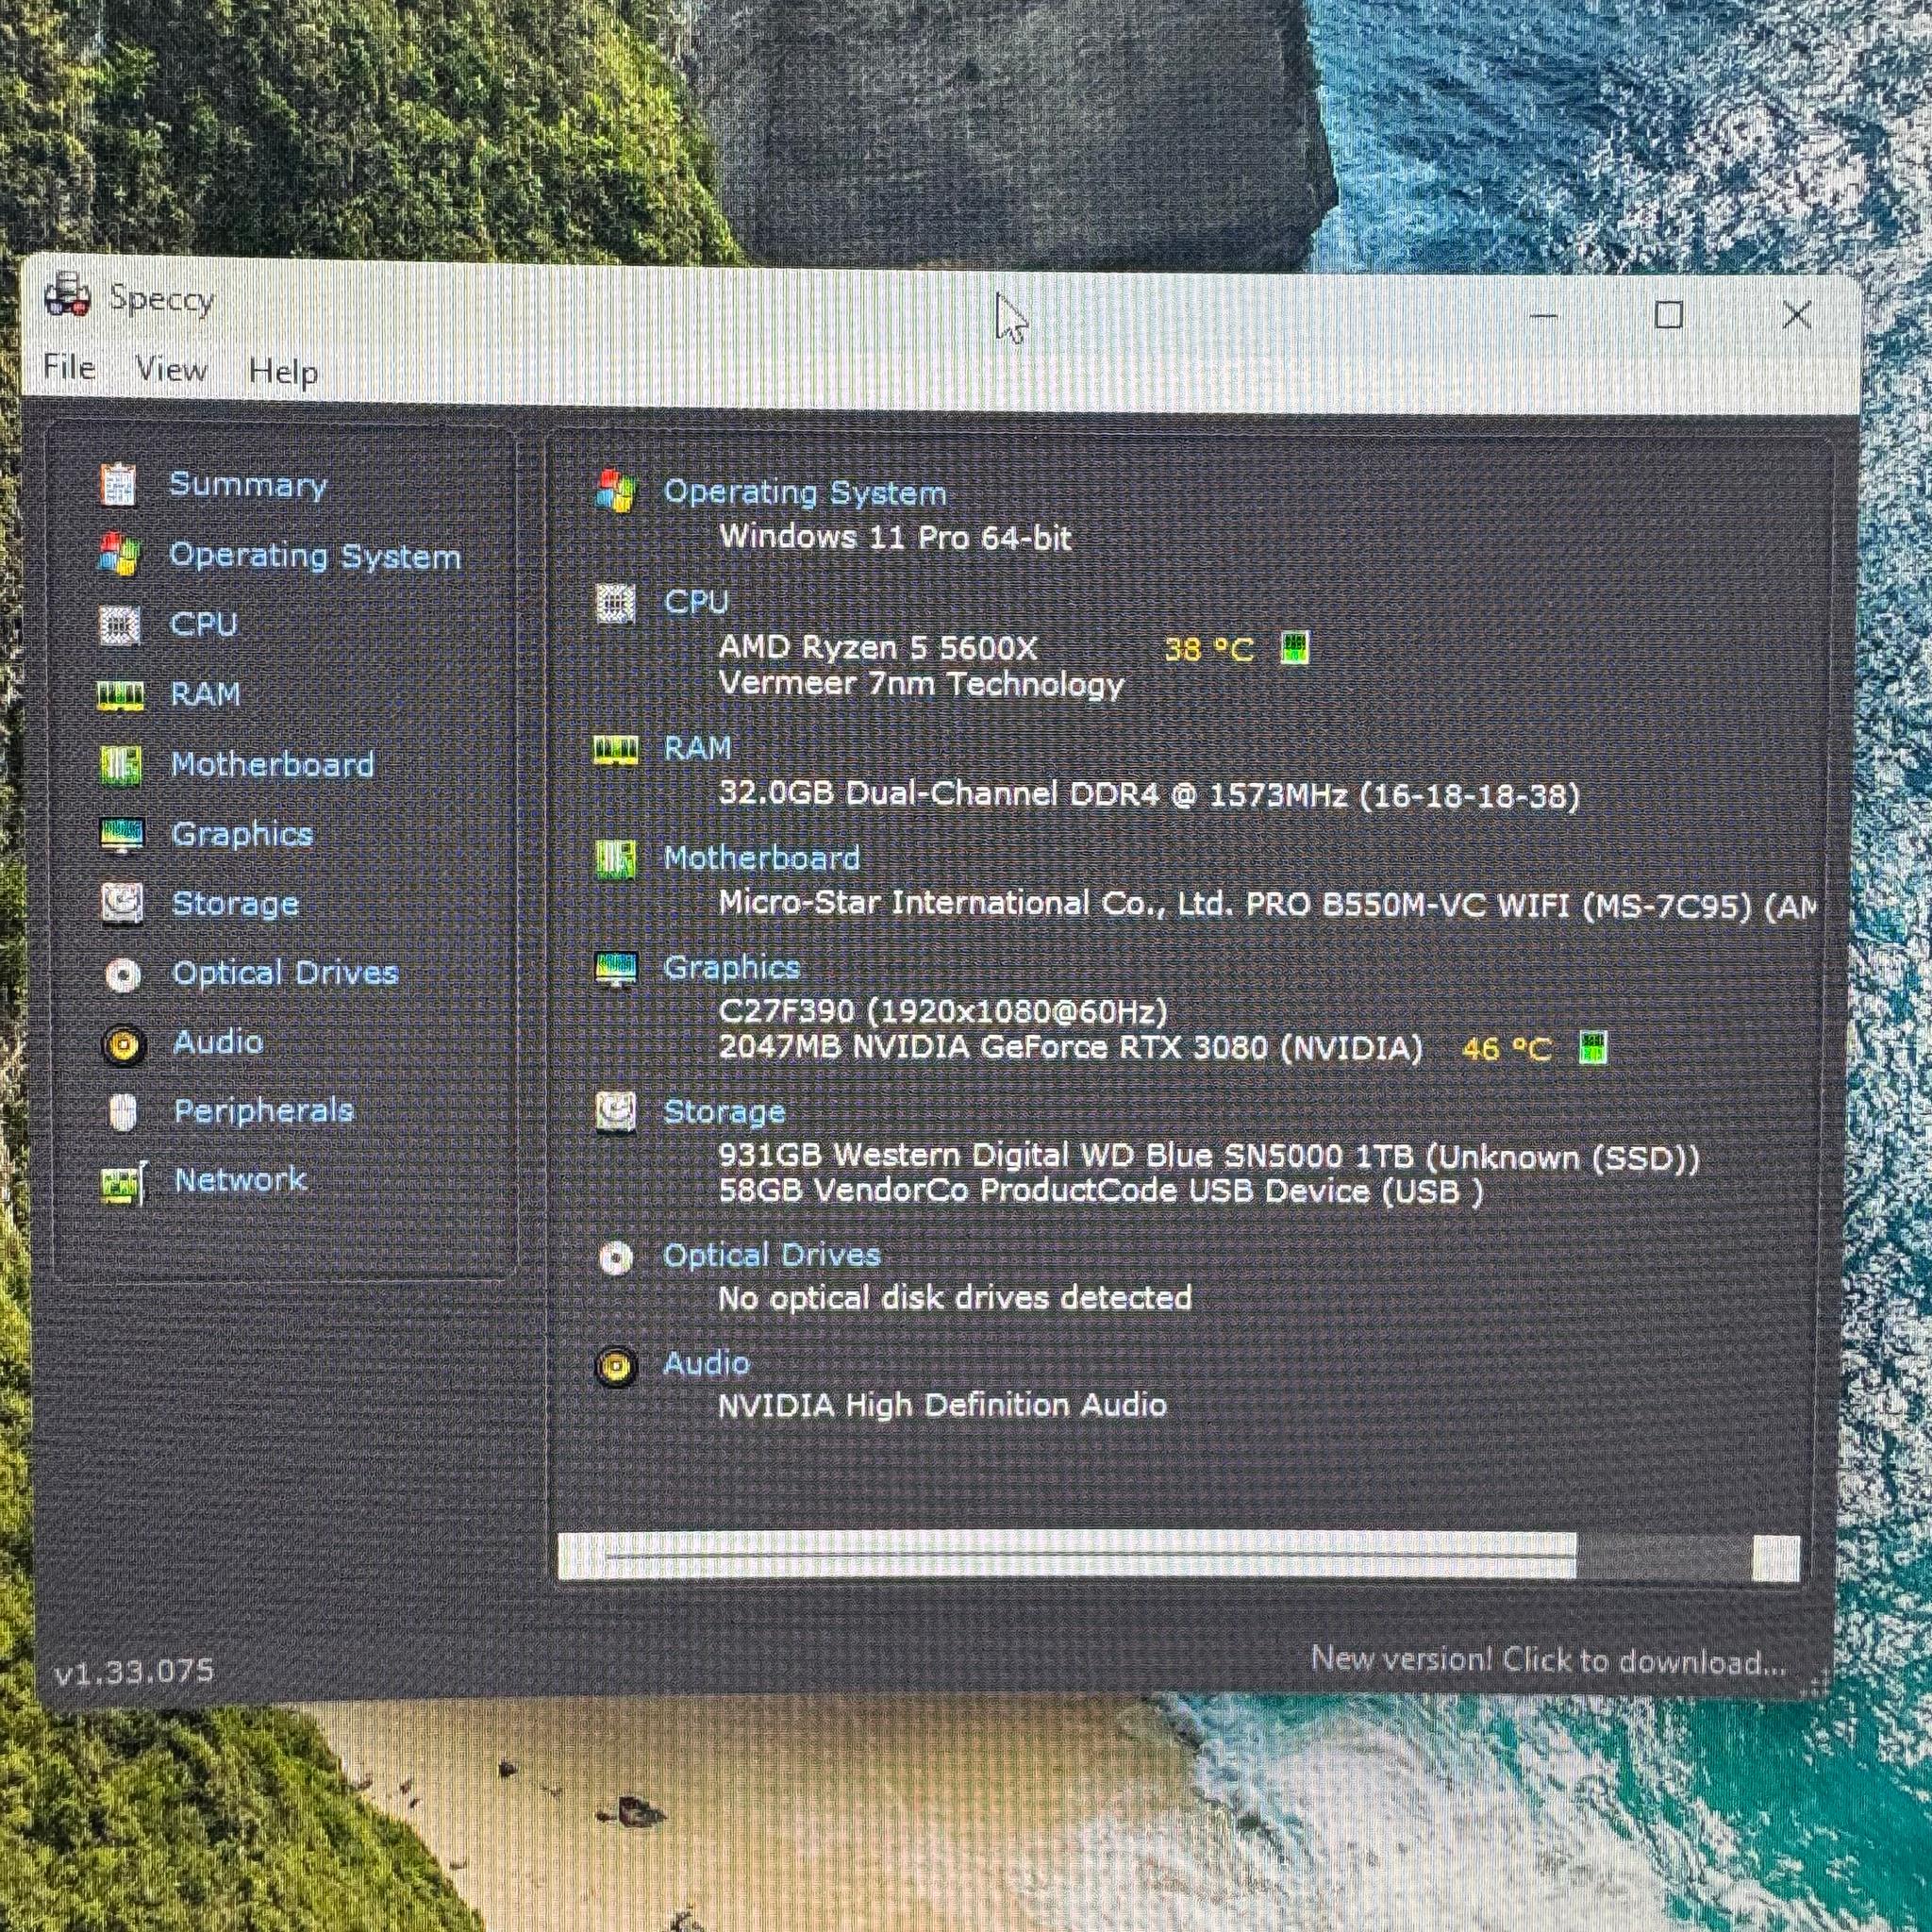Open the File menu
The height and width of the screenshot is (1932, 1932).
[69, 367]
